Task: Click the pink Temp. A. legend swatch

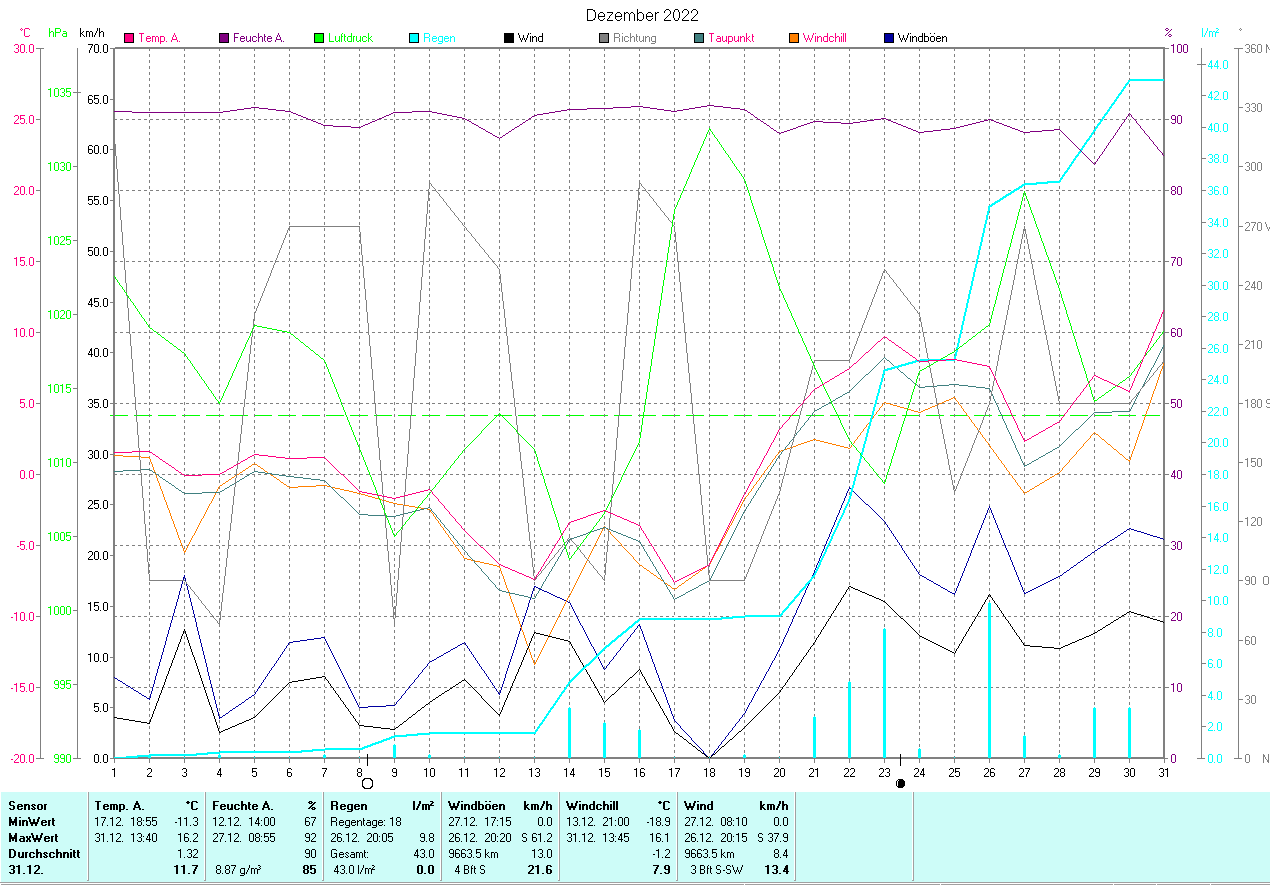Action: 129,38
